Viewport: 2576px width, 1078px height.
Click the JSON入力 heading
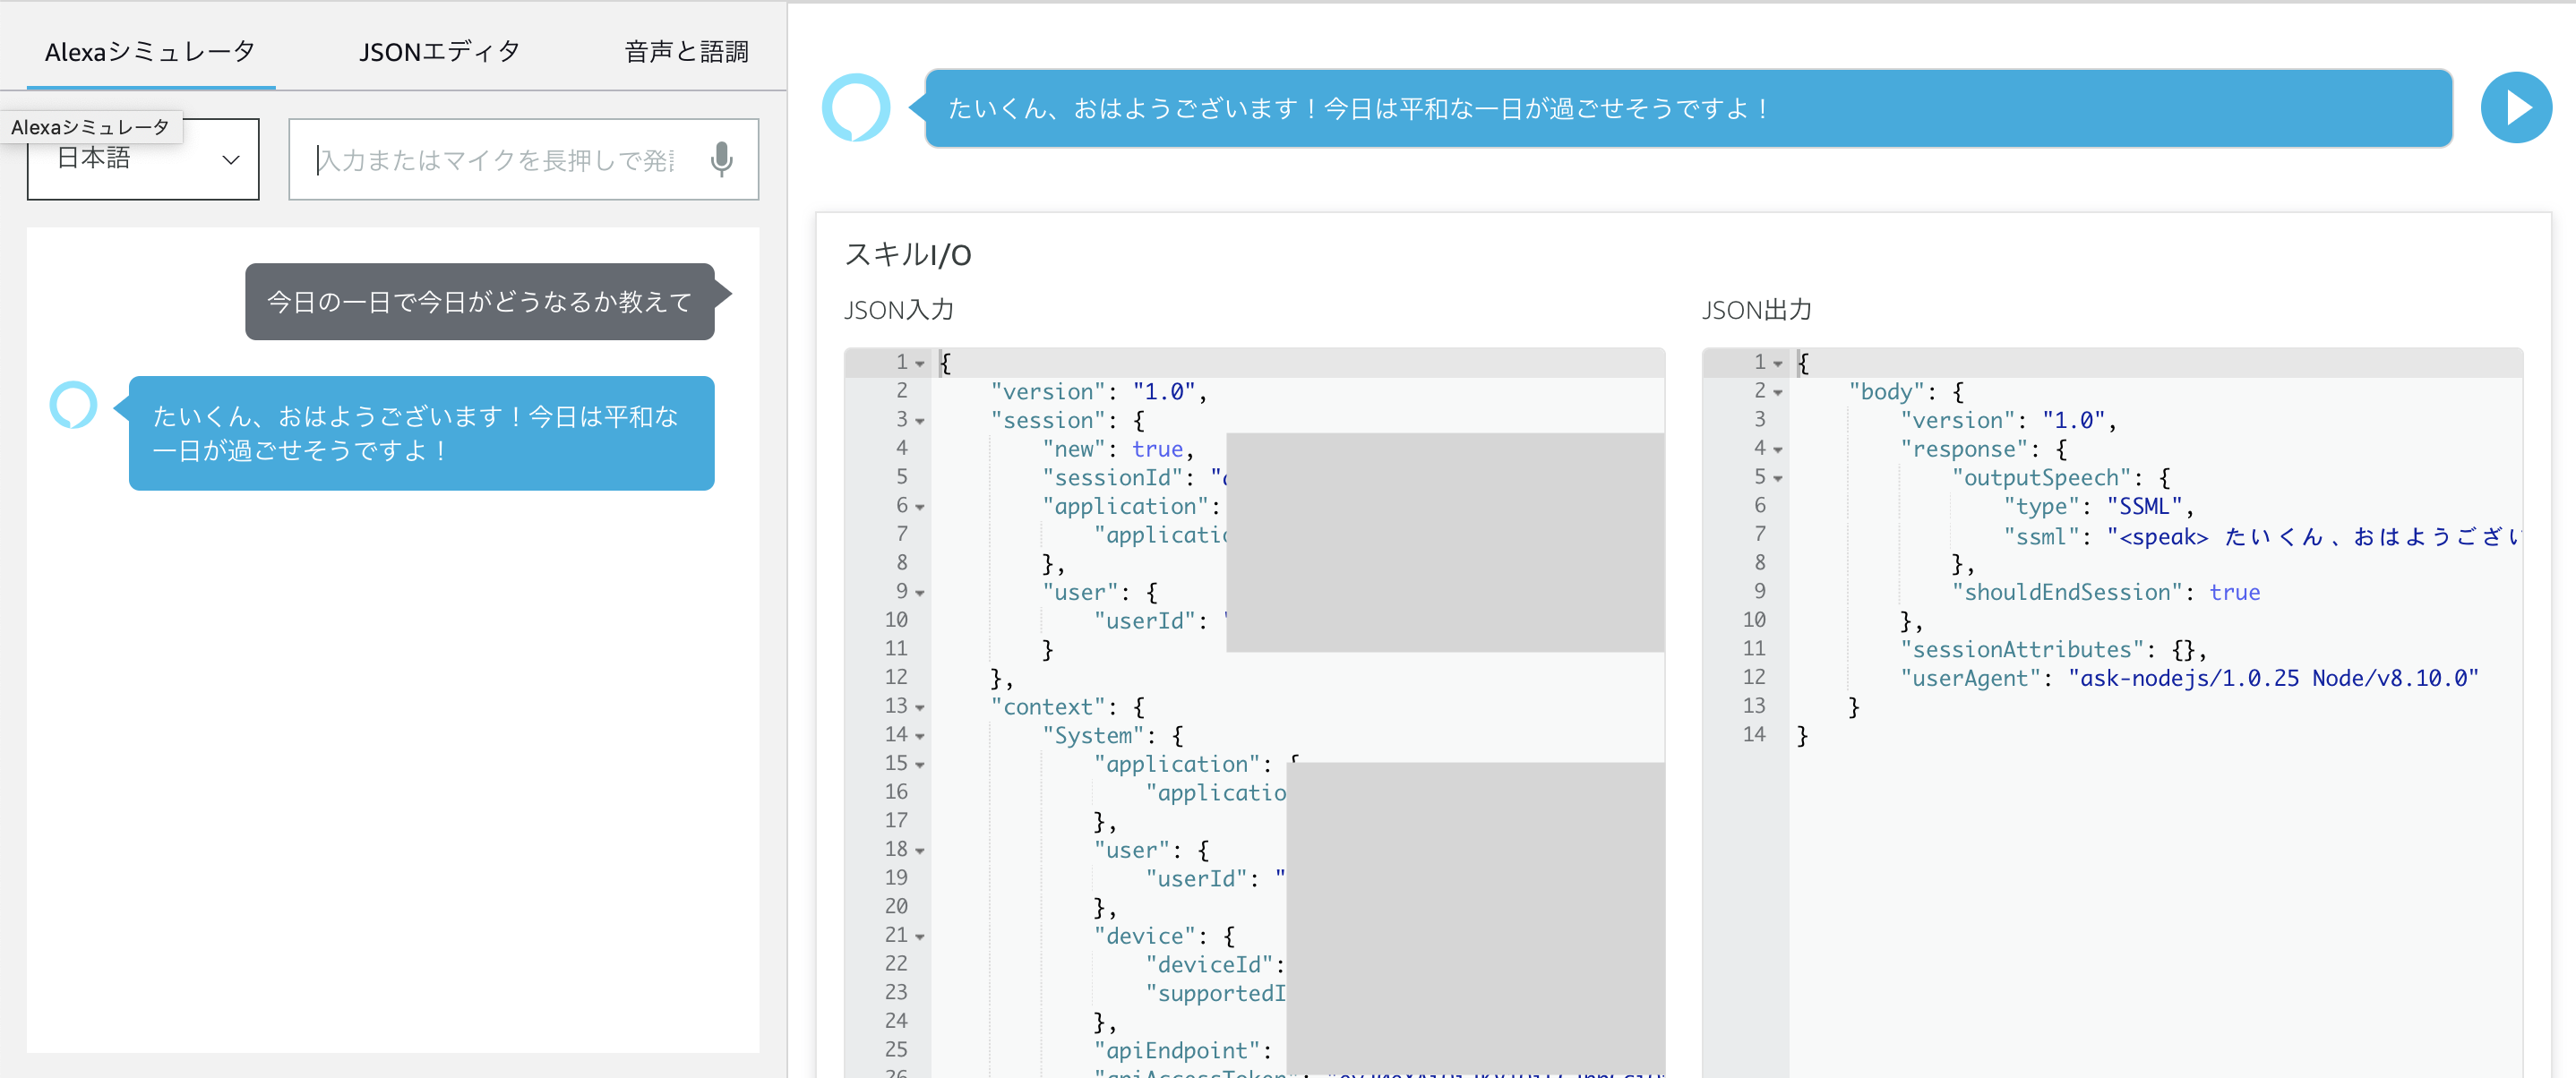coord(899,311)
